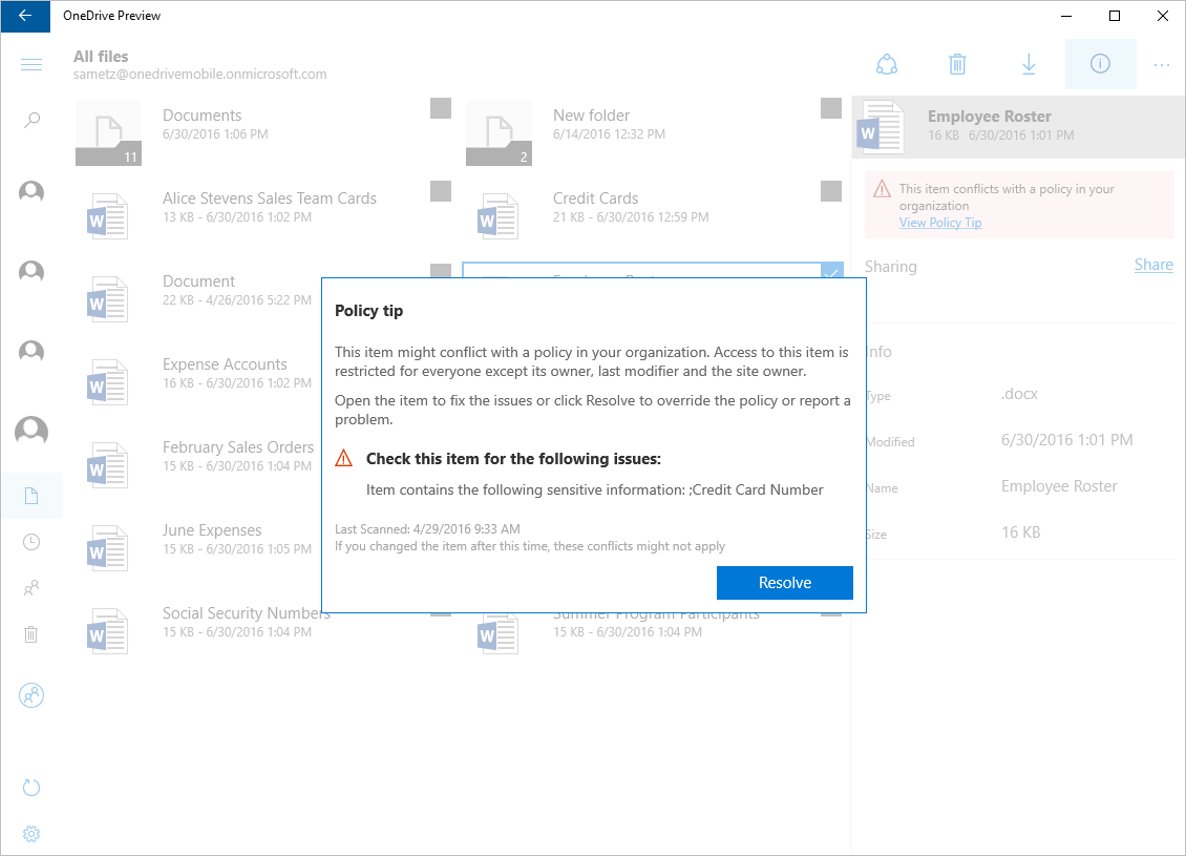Open the View Policy Tip link

click(940, 222)
